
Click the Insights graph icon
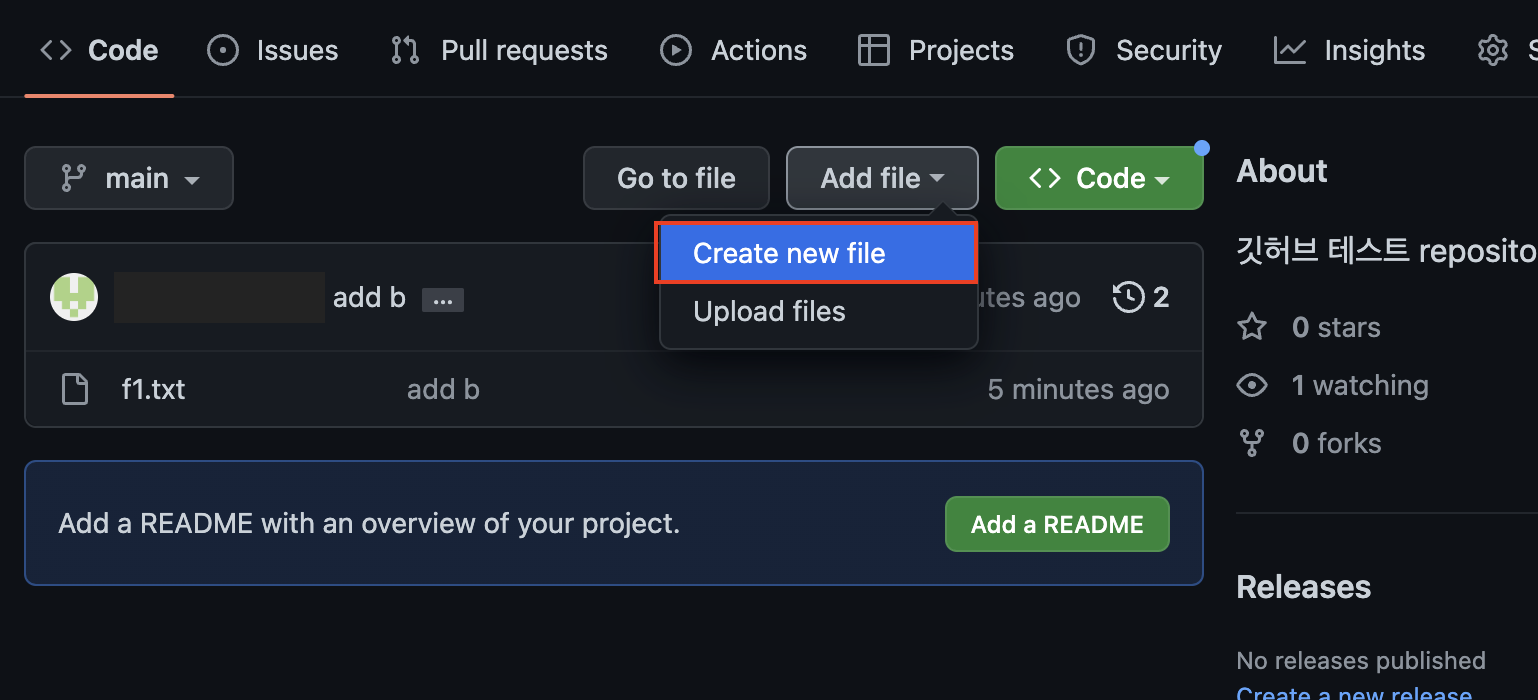[x=1290, y=50]
